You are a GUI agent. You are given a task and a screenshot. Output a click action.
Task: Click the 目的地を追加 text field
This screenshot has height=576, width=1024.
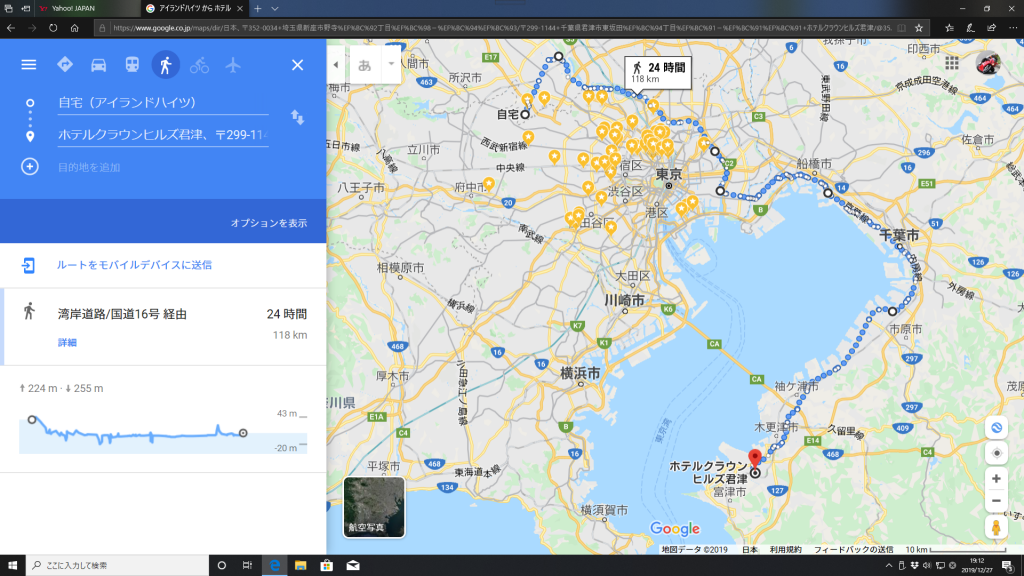pos(163,167)
